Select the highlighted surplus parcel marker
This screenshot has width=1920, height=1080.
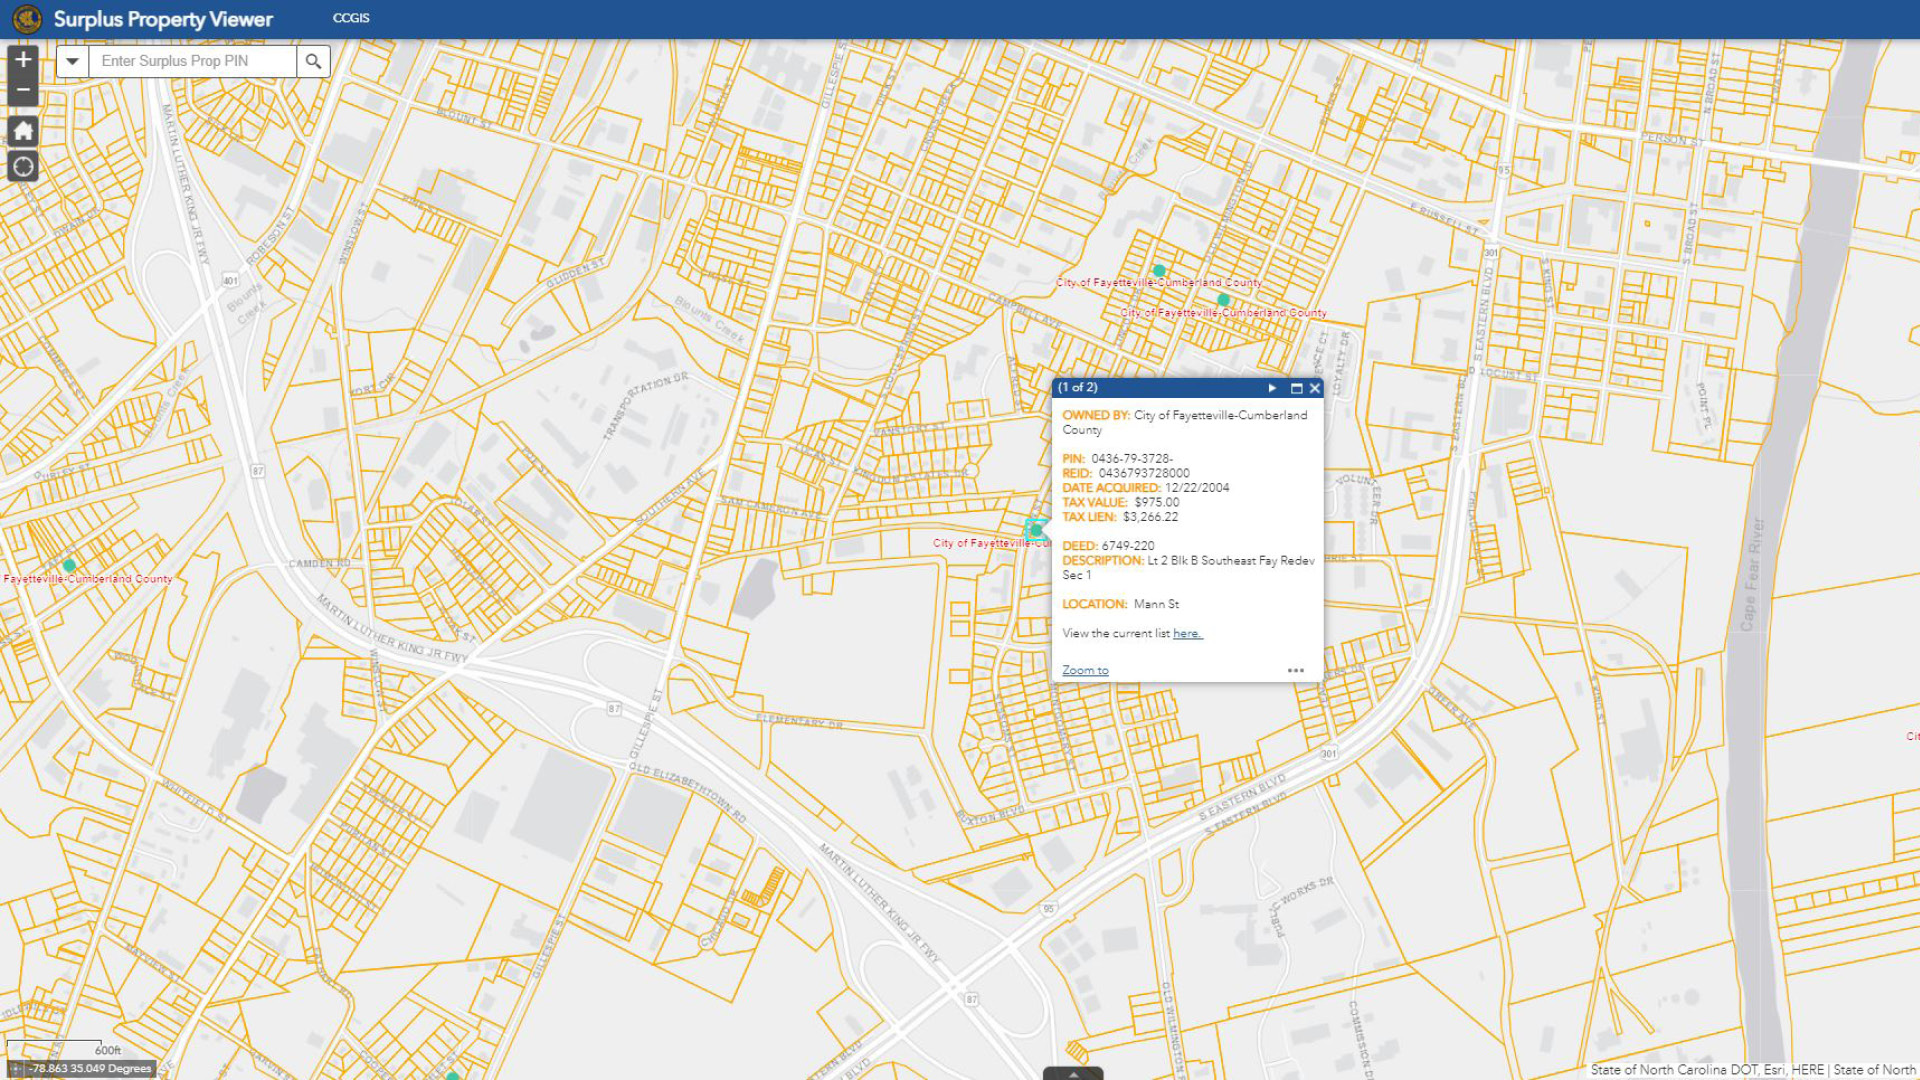(x=1035, y=530)
